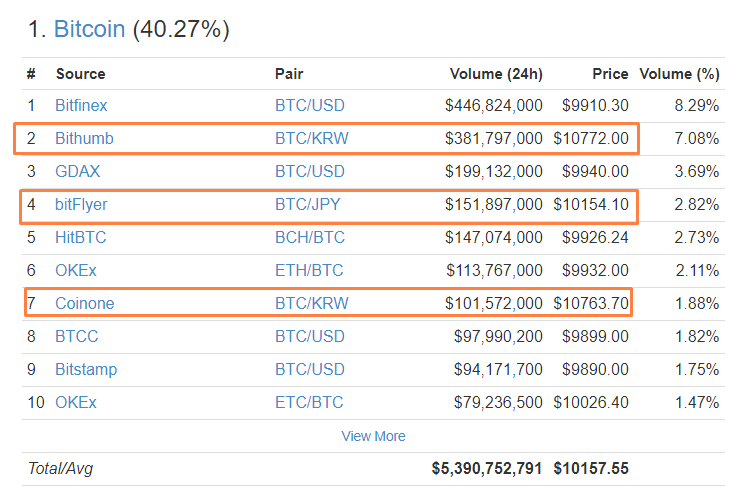
Task: Open the bitFlyer exchange link
Action: 81,204
